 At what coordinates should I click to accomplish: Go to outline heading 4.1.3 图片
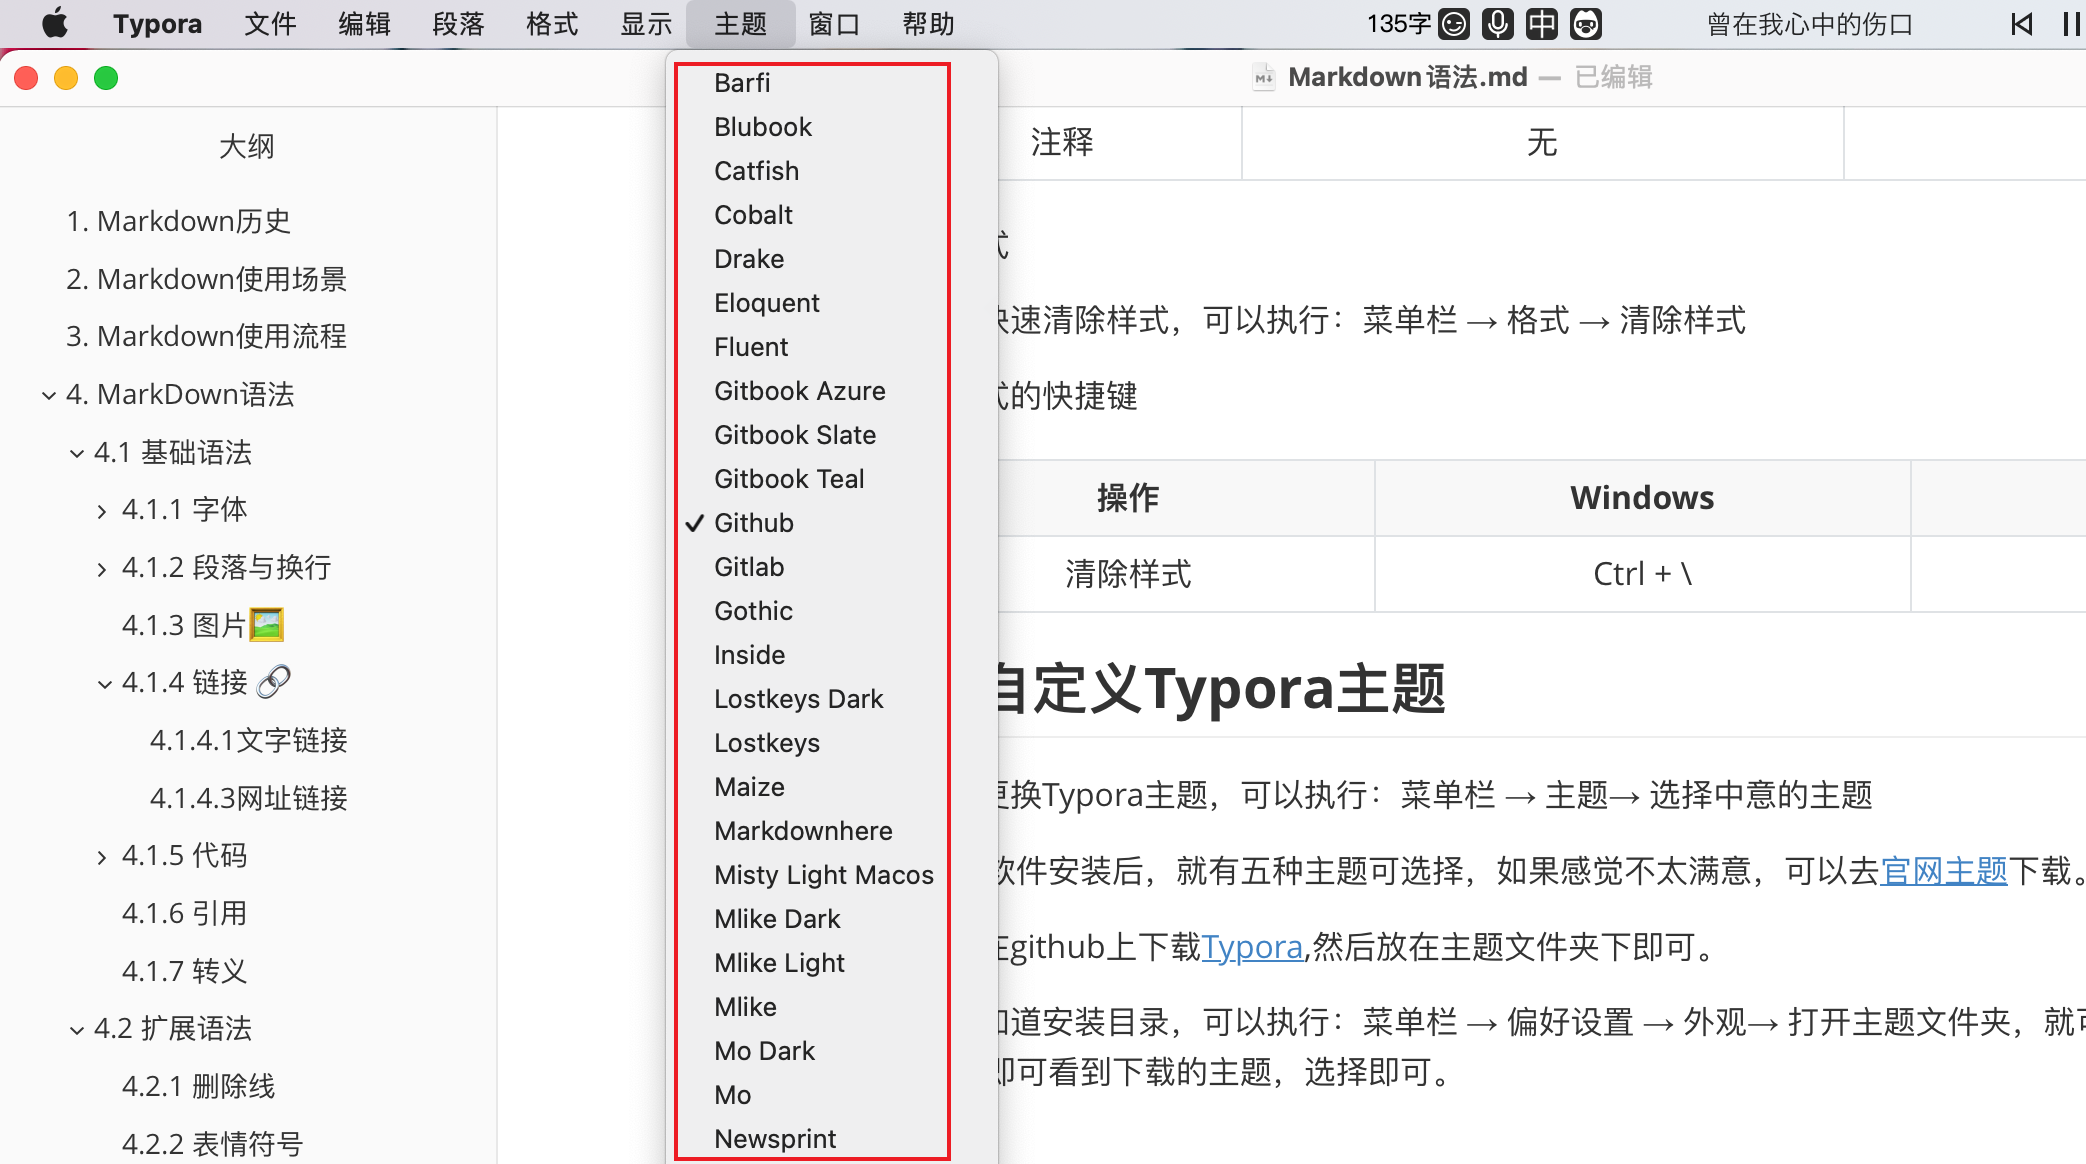[x=203, y=625]
